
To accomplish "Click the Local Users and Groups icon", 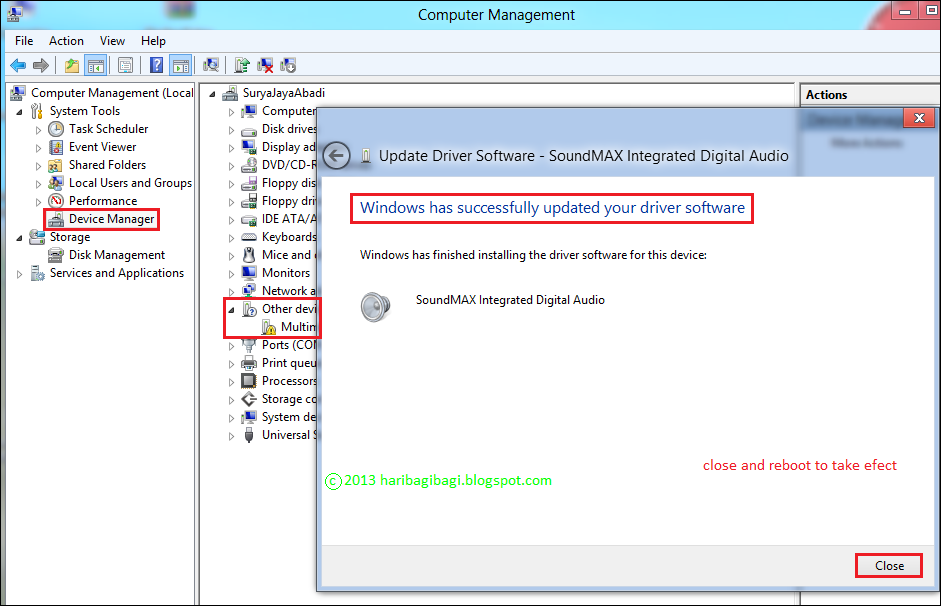I will tap(56, 183).
